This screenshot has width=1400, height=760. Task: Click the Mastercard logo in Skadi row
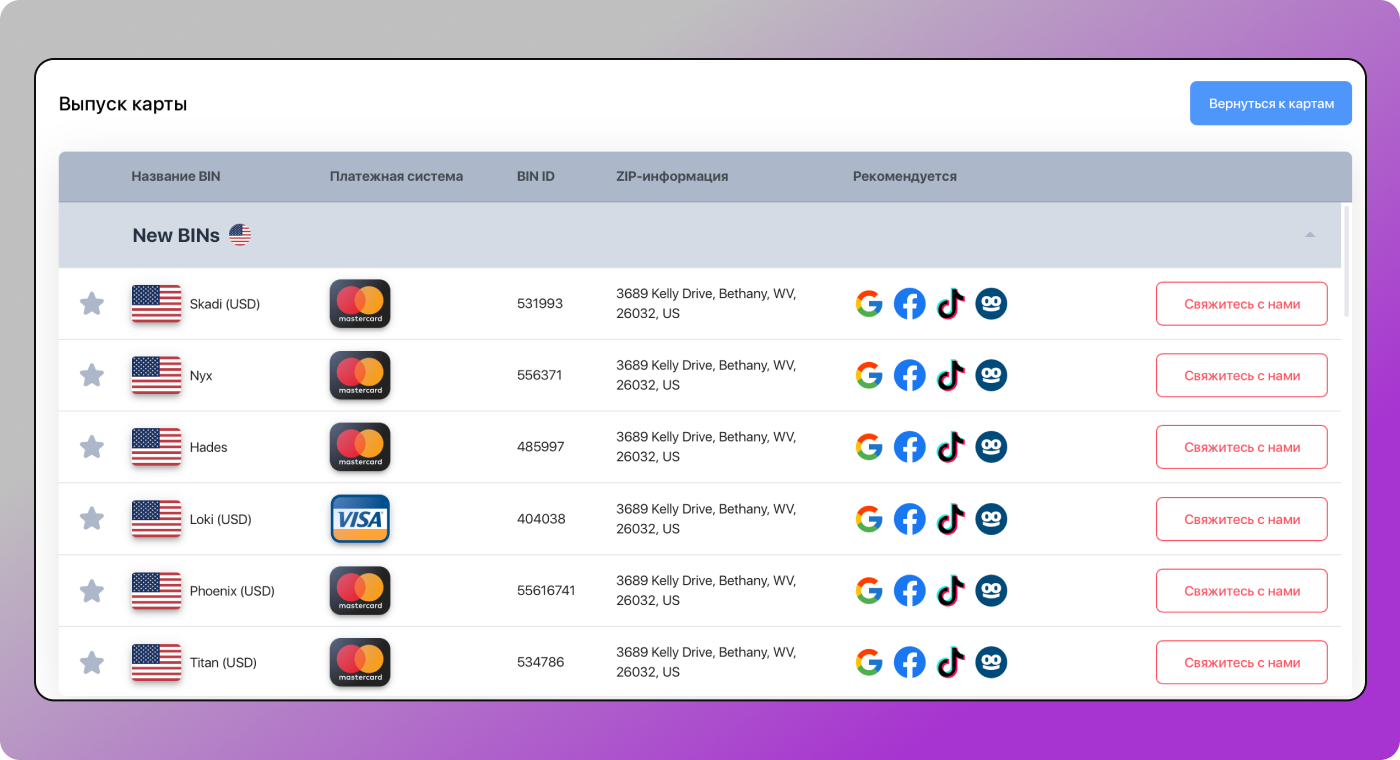[x=360, y=304]
